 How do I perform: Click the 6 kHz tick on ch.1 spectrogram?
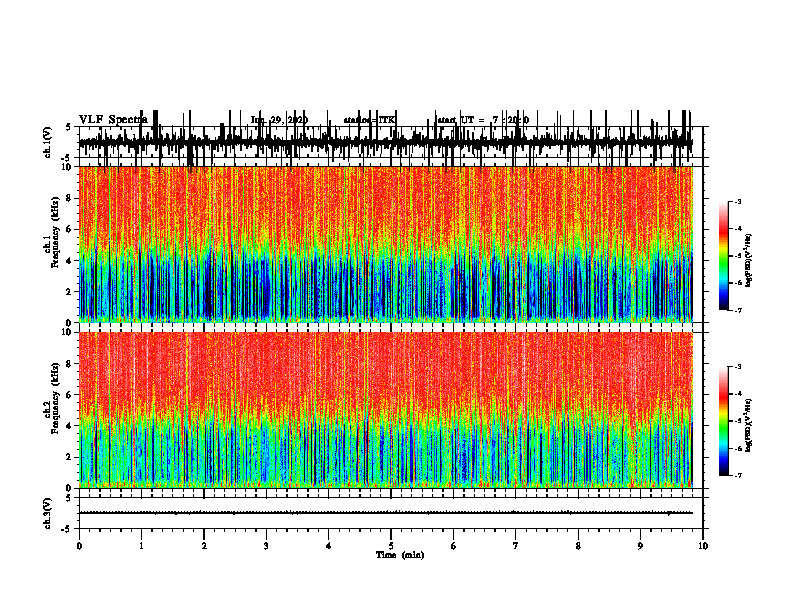pos(69,229)
